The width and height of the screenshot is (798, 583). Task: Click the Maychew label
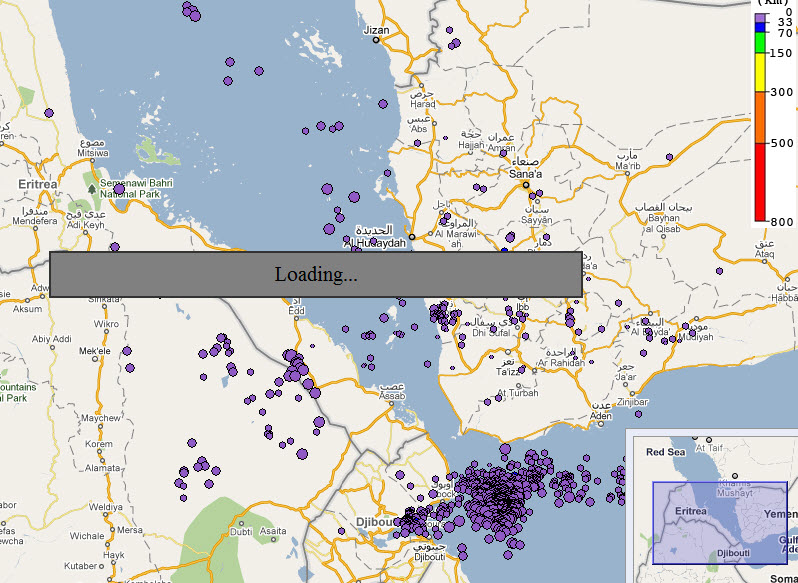(x=101, y=418)
